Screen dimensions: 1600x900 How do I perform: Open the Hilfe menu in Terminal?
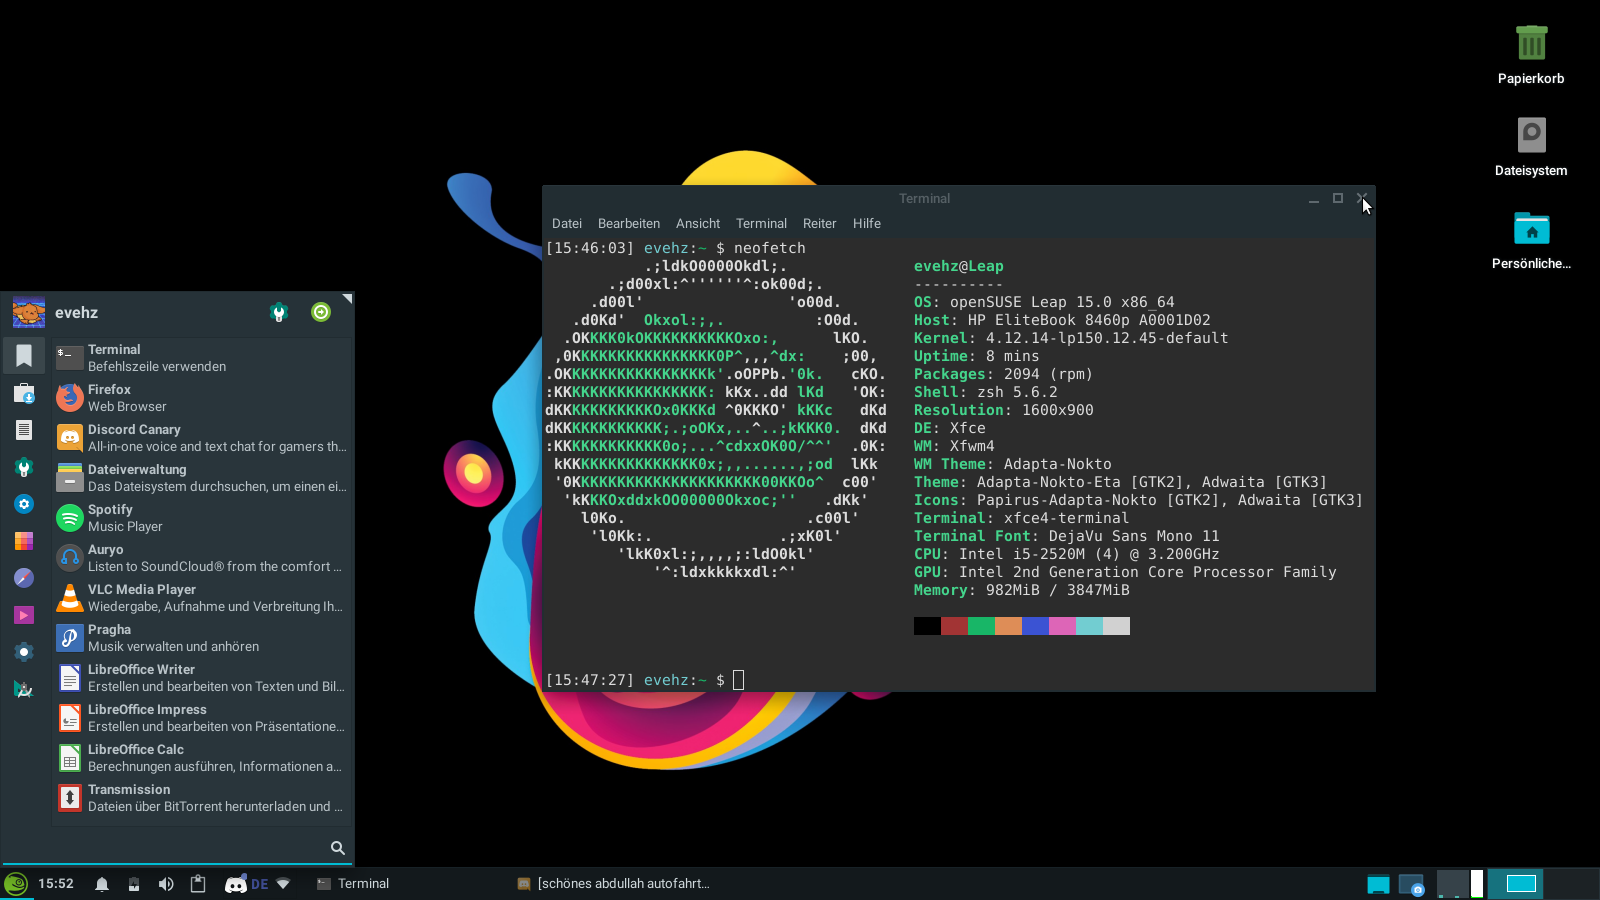pos(867,224)
